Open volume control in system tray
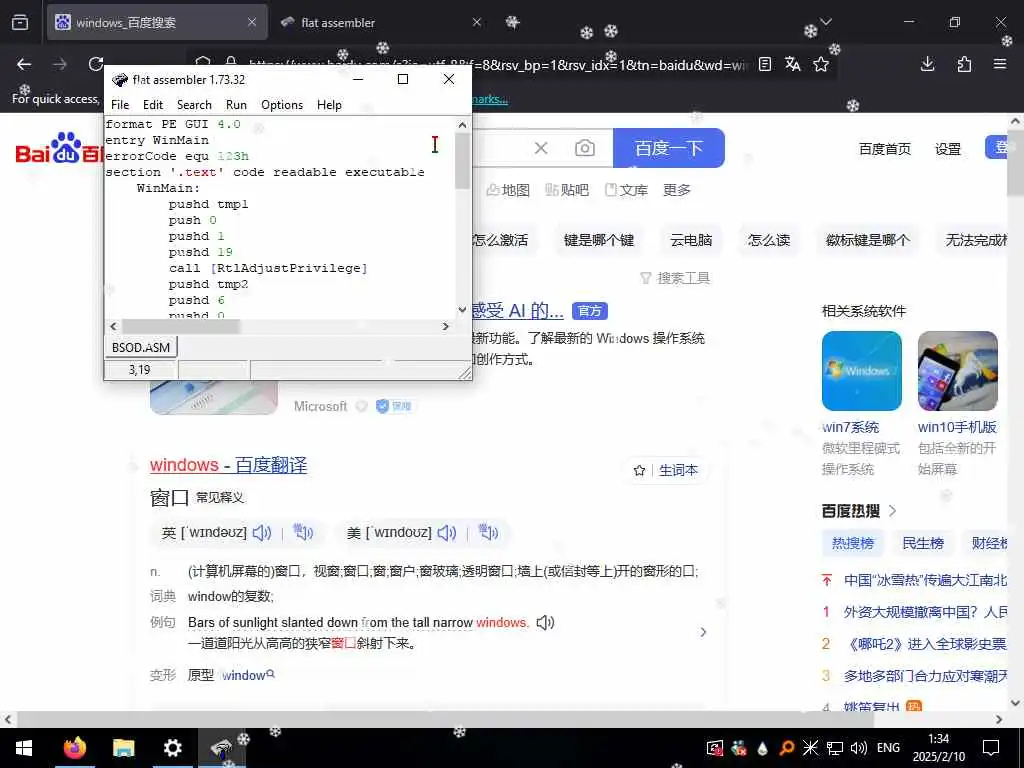 859,748
